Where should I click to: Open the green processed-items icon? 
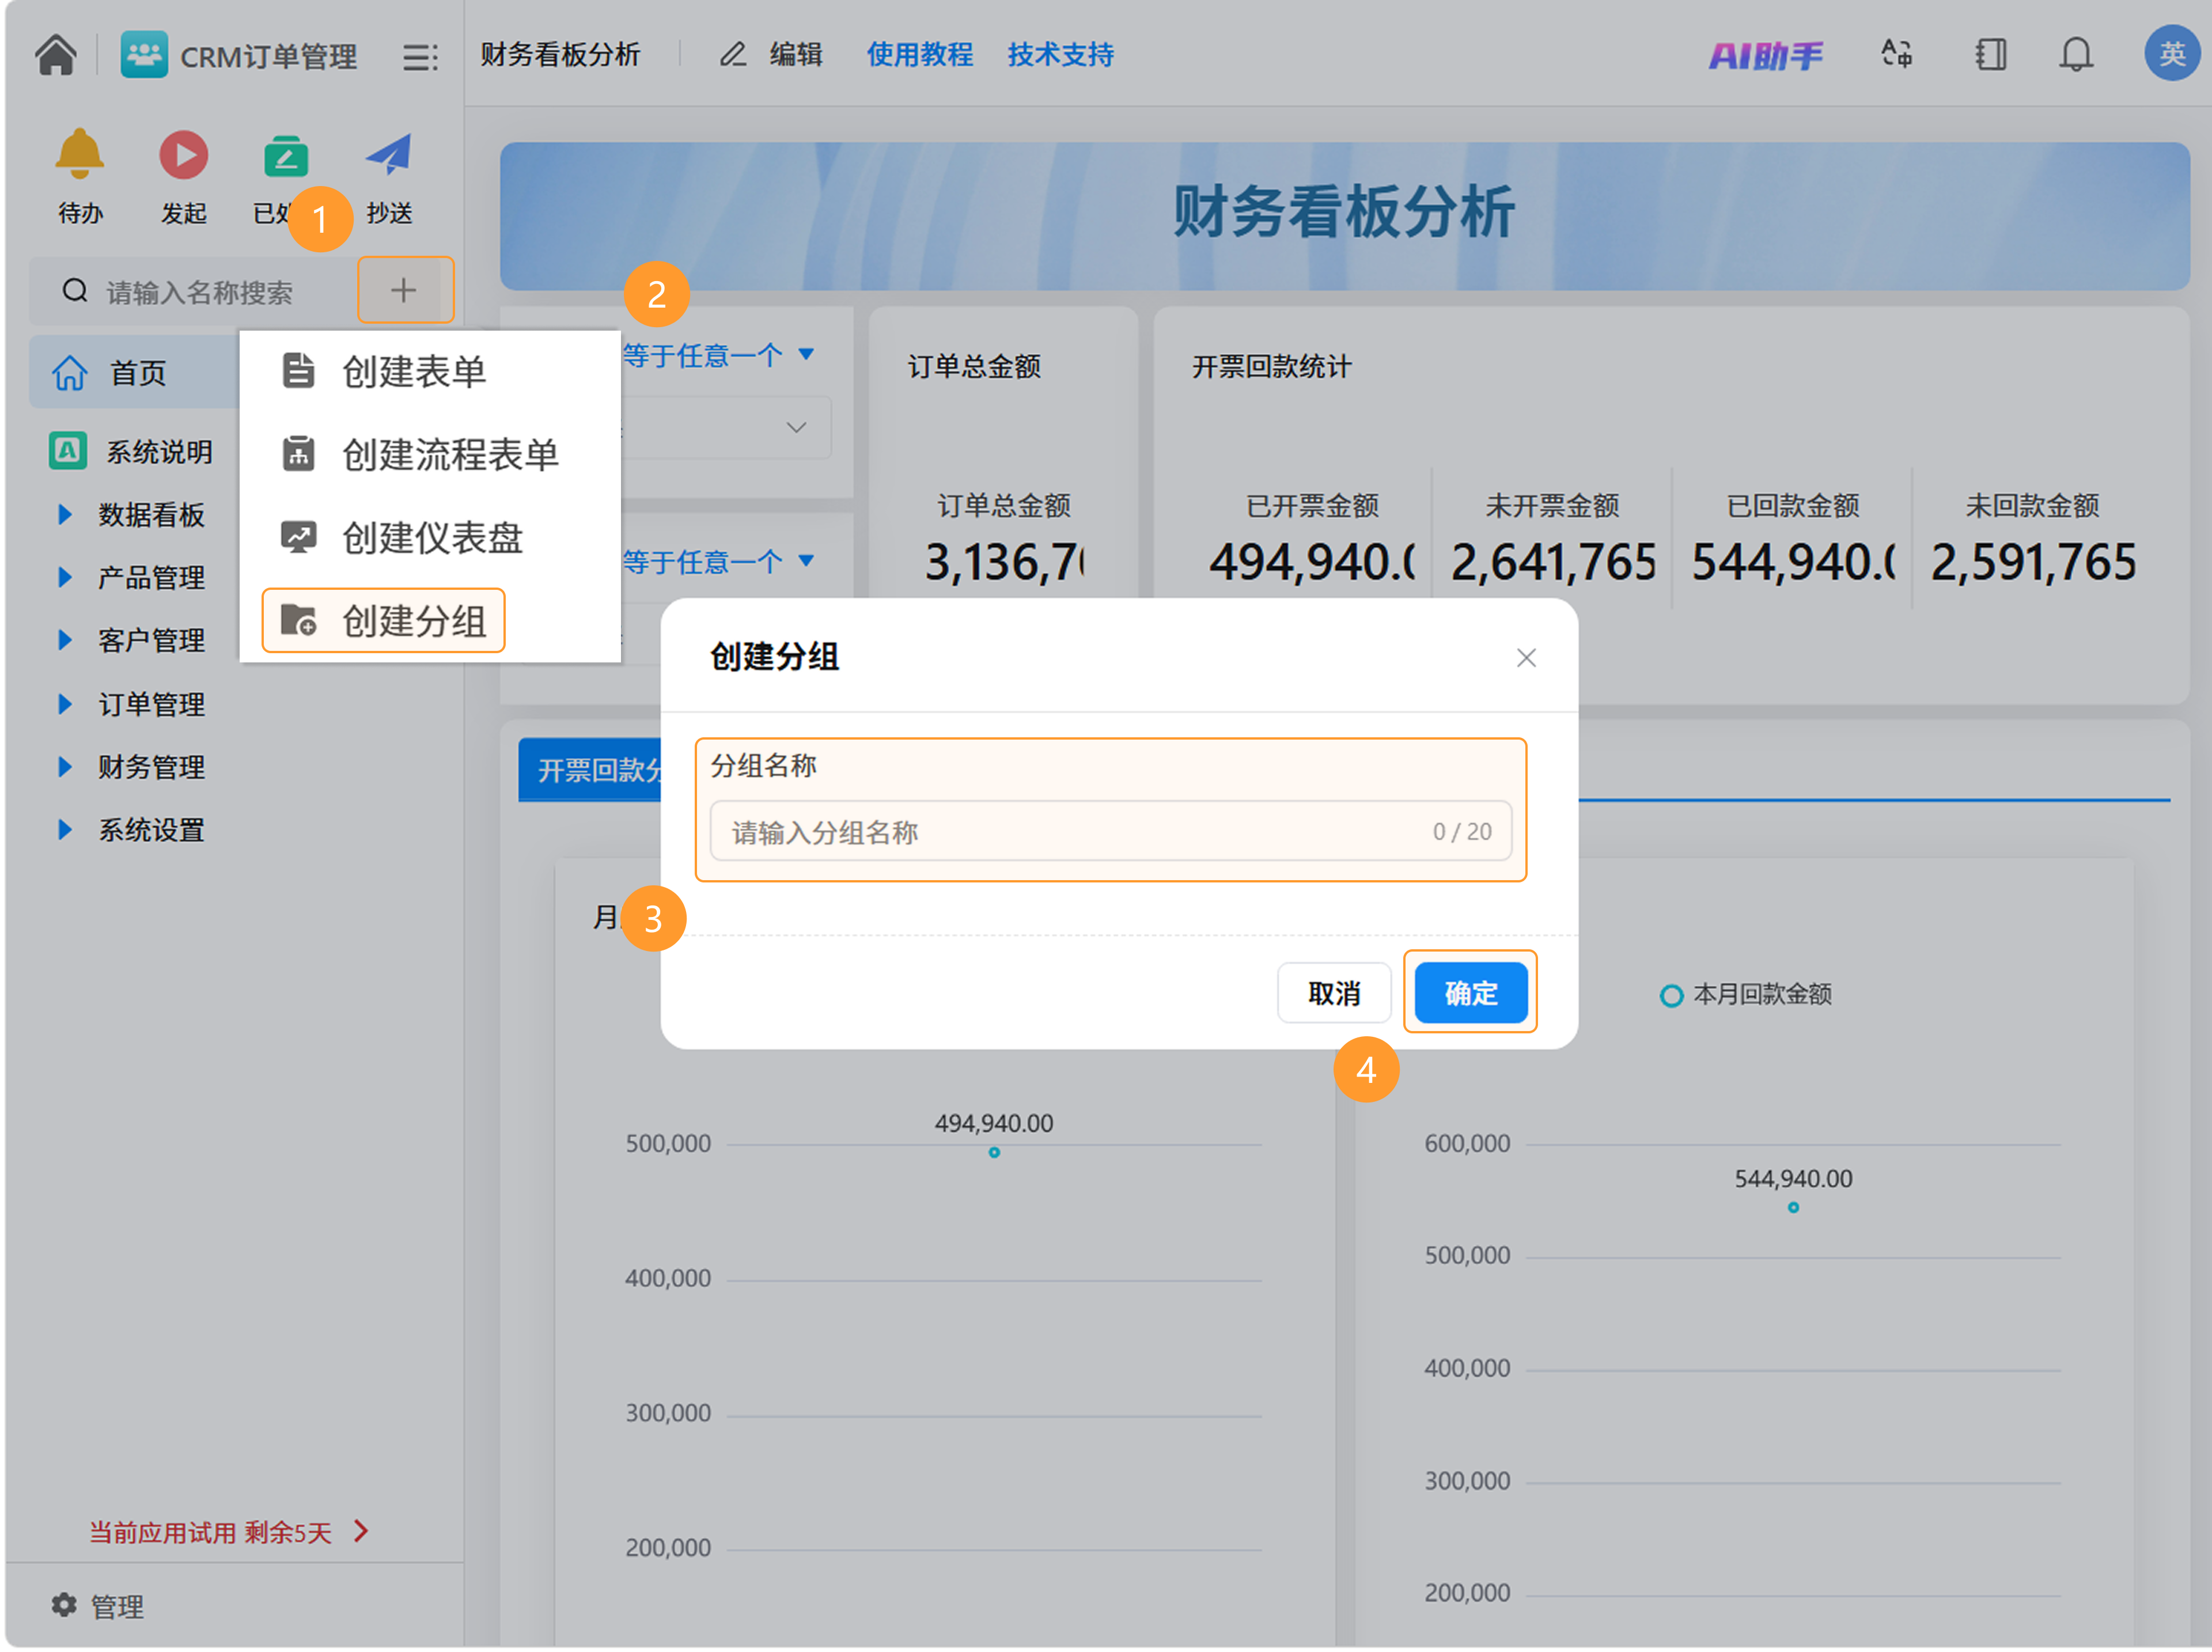[286, 157]
